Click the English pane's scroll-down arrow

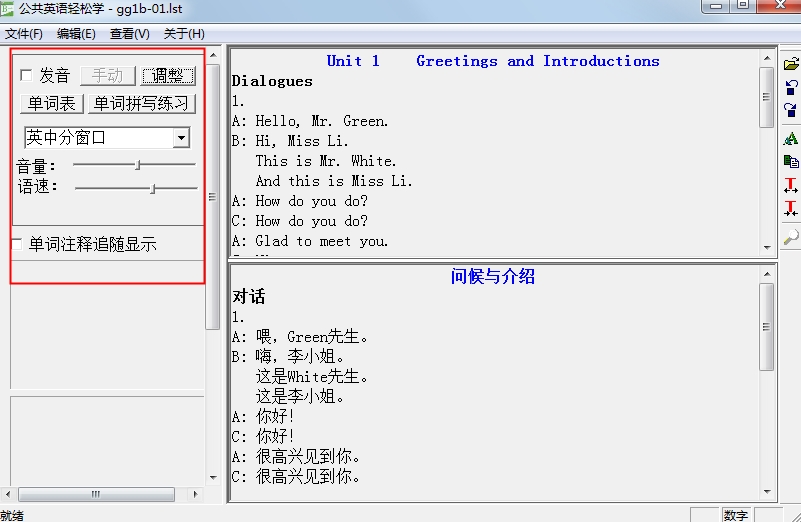pos(767,247)
